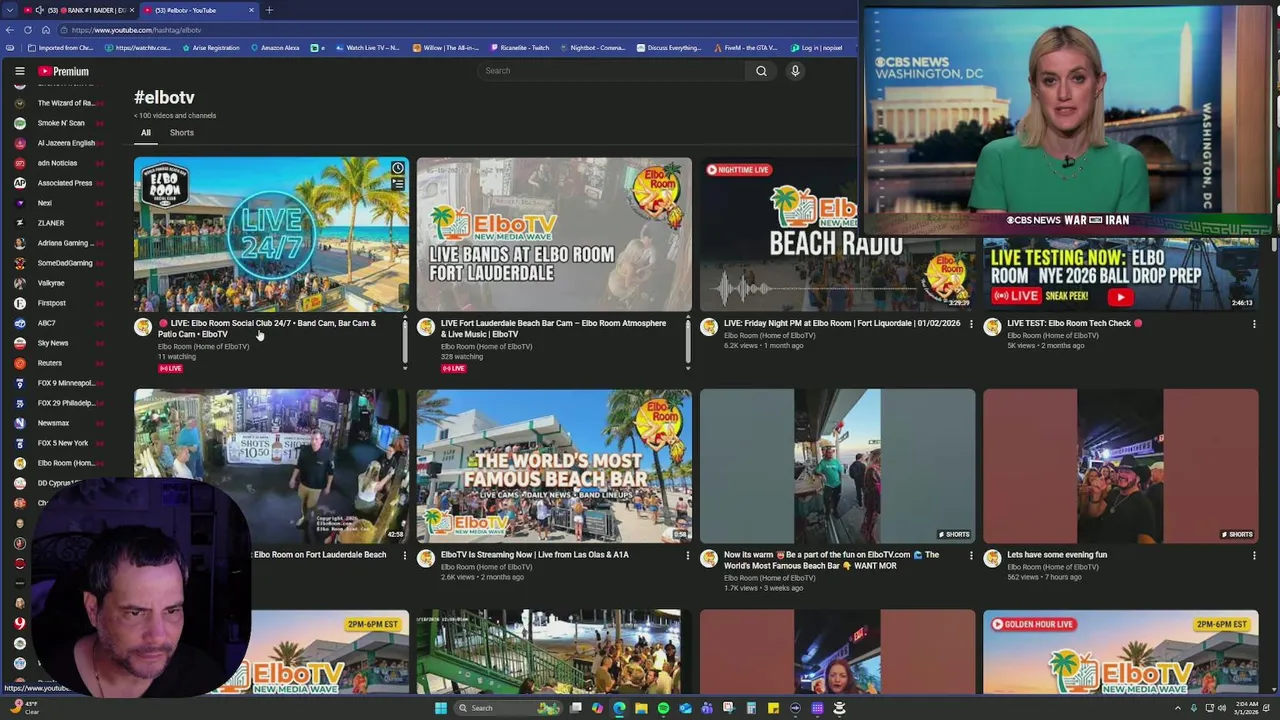Open the Nightbot bookmark
The height and width of the screenshot is (720, 1280).
coord(592,48)
